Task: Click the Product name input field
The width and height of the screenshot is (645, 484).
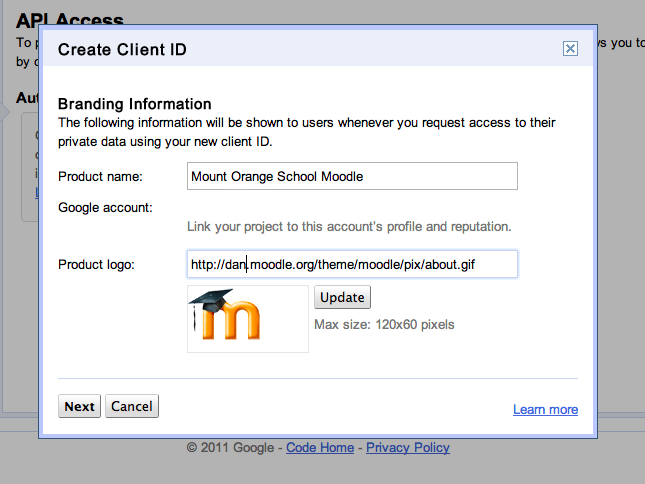Action: (352, 177)
